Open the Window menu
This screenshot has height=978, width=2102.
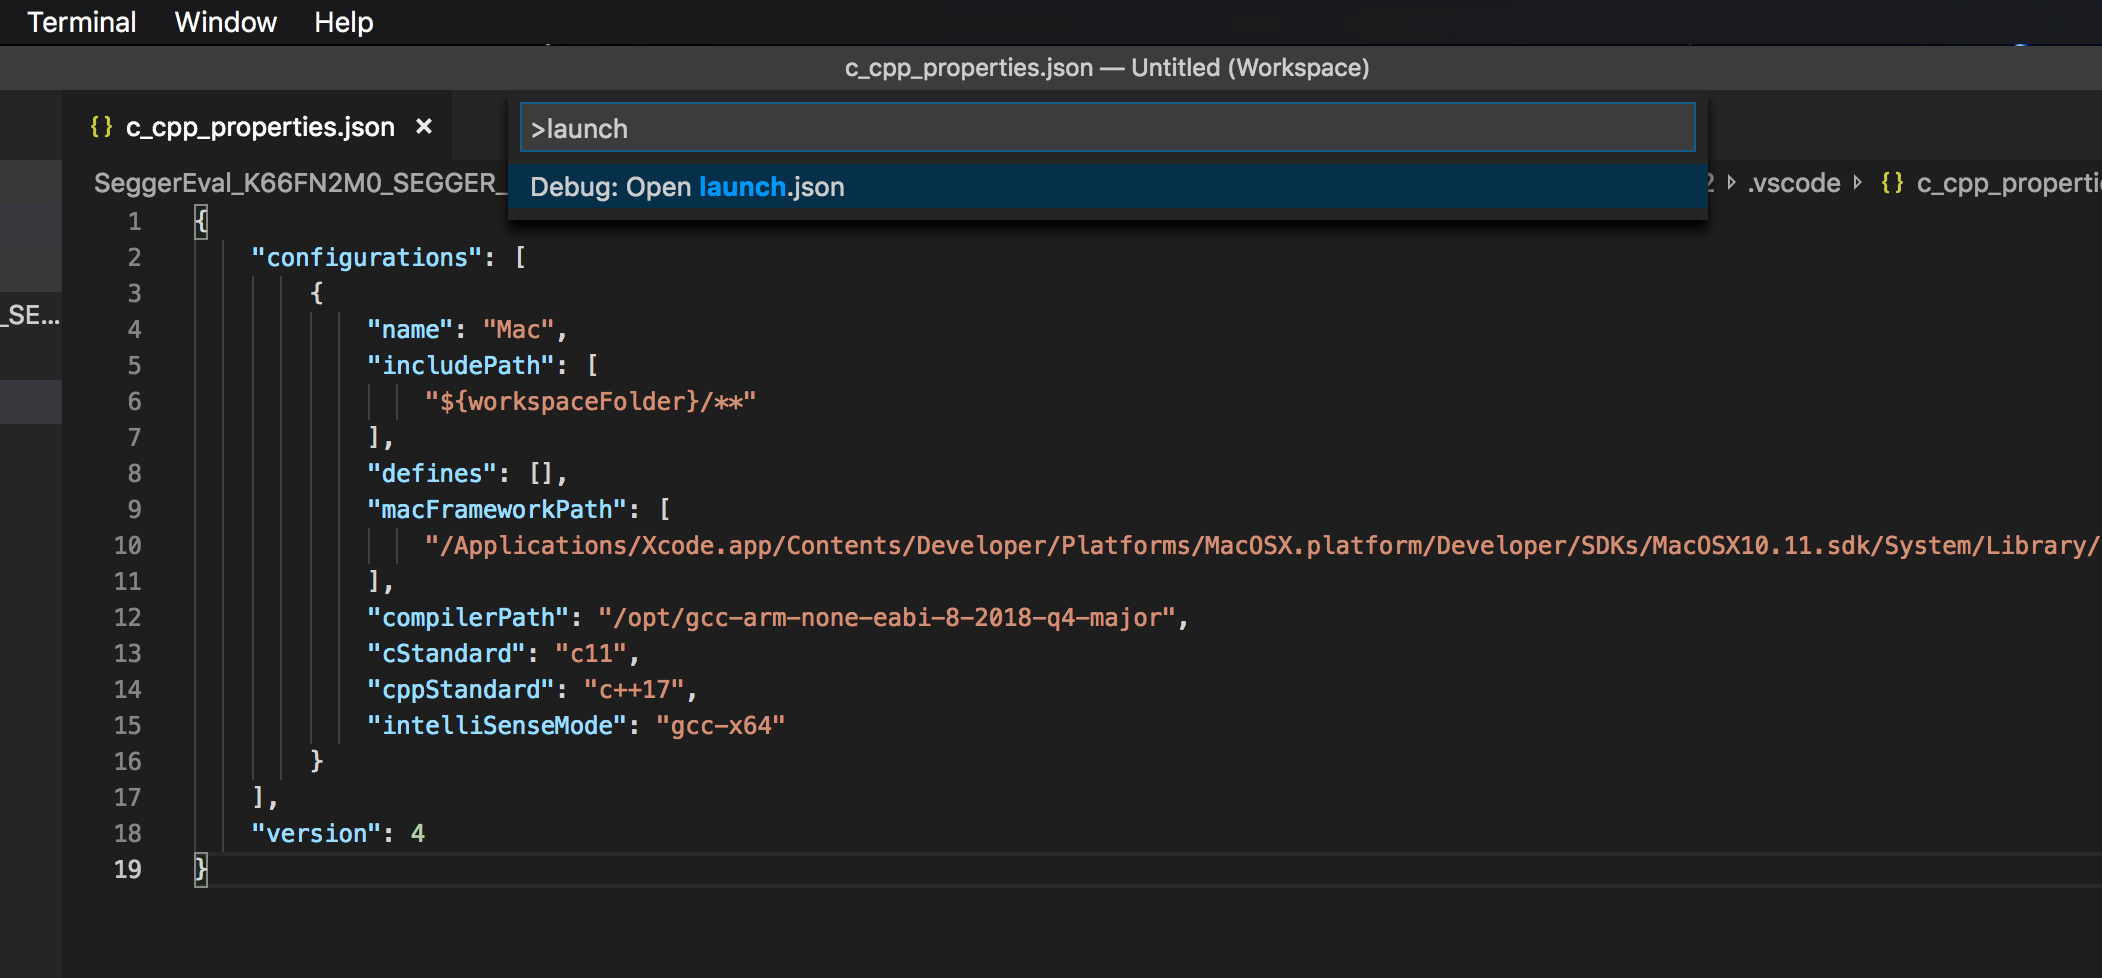225,22
